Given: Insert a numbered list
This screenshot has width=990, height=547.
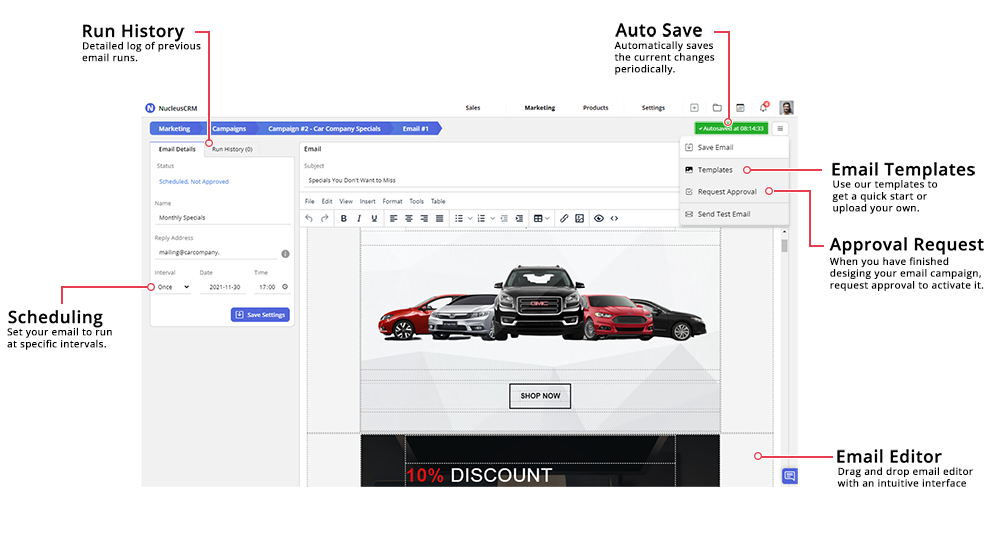Looking at the screenshot, I should [481, 219].
